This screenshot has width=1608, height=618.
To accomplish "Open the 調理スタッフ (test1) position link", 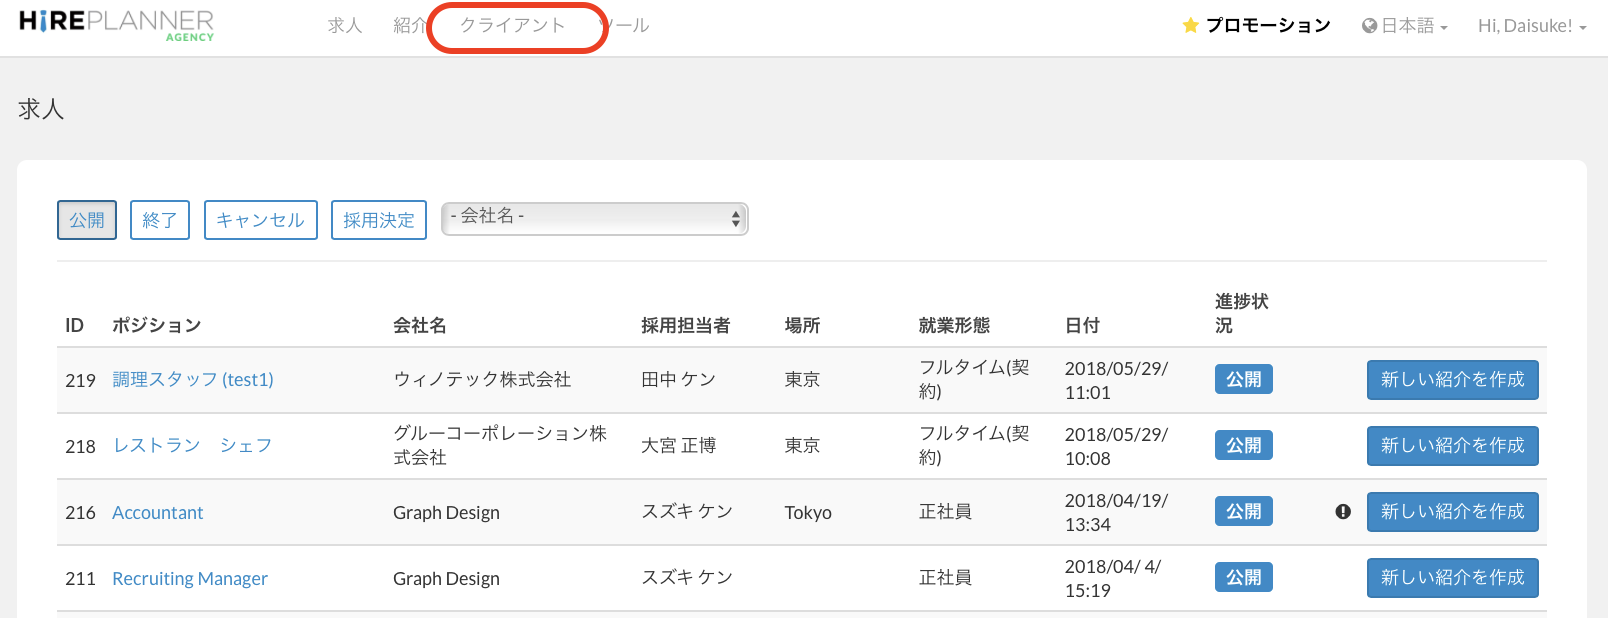I will tap(193, 380).
